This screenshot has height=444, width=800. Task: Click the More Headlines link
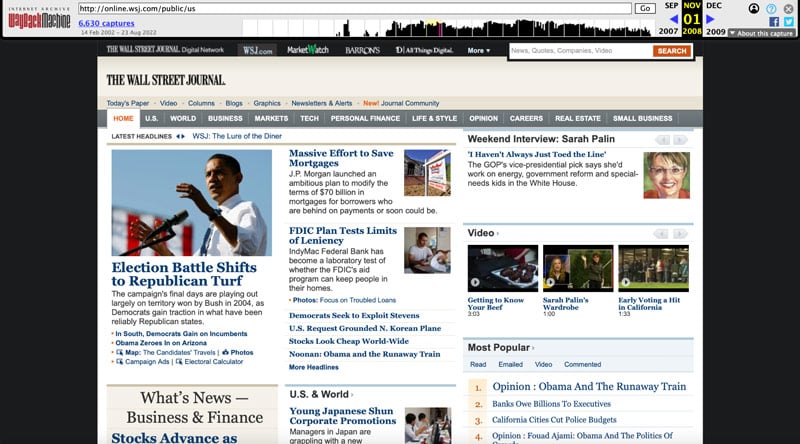pyautogui.click(x=313, y=367)
